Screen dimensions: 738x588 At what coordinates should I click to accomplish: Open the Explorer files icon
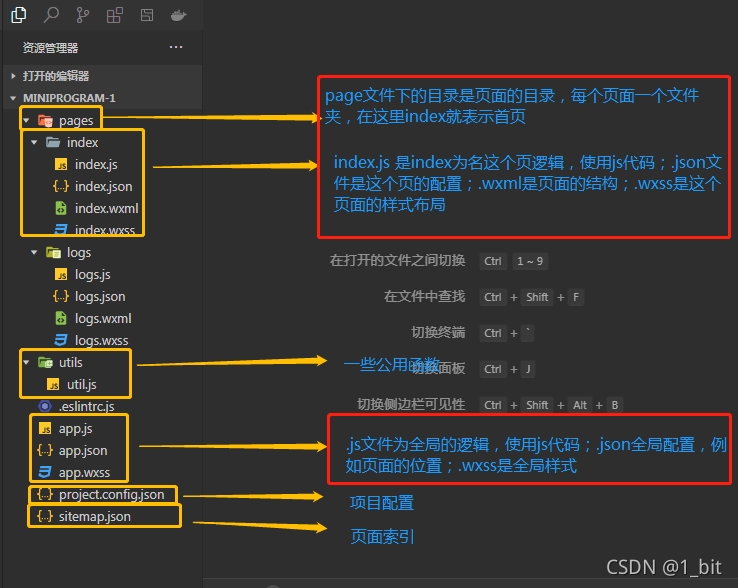pos(18,15)
